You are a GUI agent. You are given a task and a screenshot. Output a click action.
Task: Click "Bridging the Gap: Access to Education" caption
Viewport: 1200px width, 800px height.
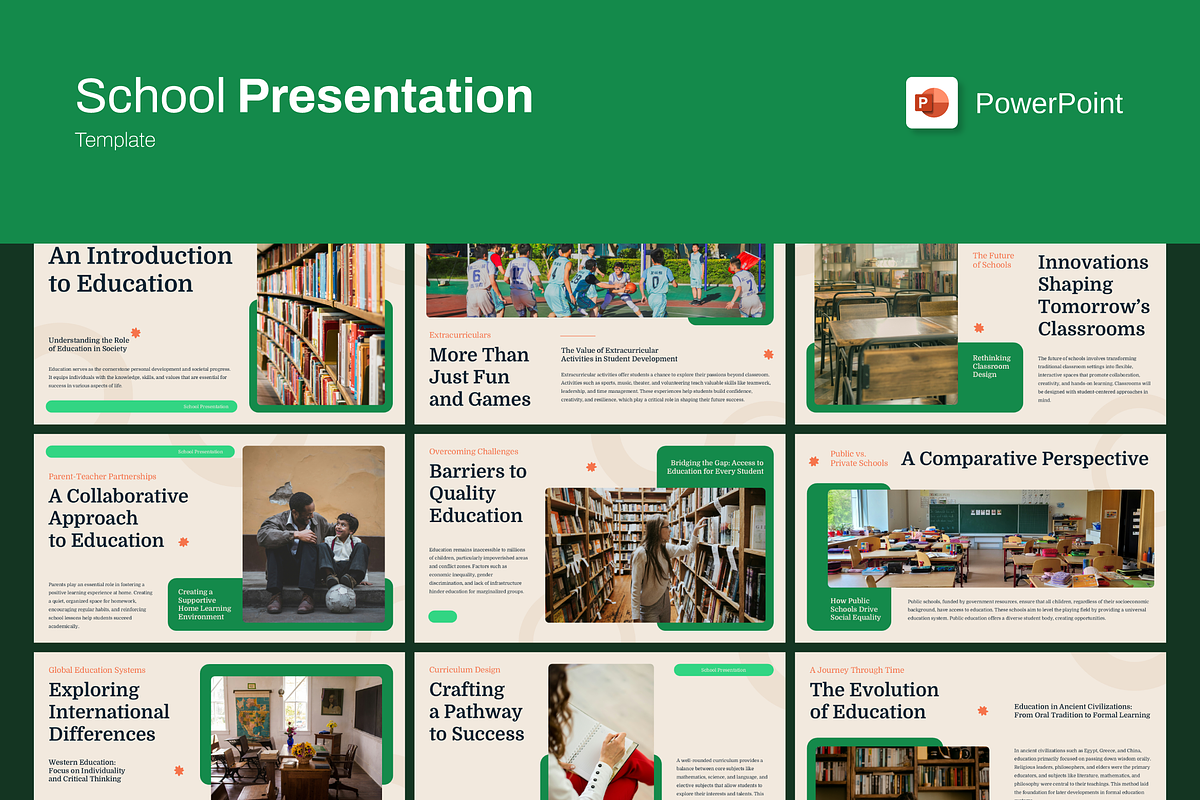click(716, 467)
